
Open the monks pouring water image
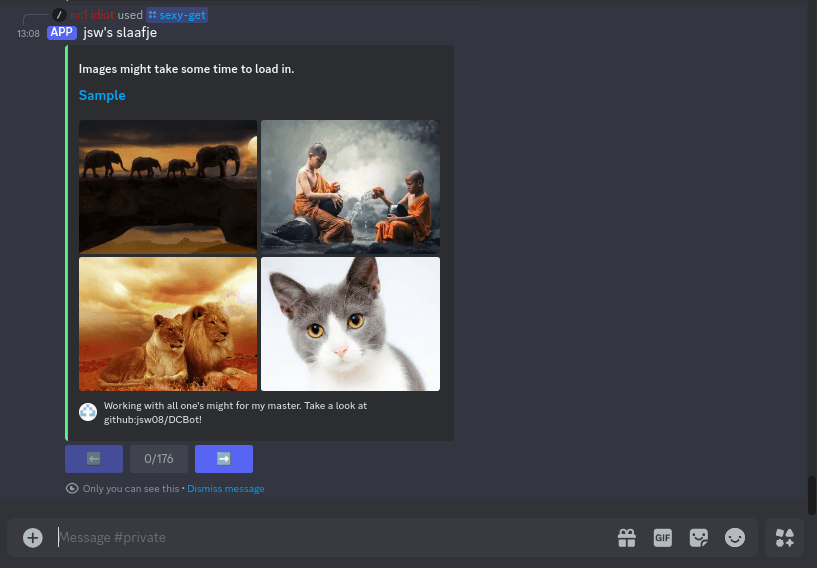click(x=350, y=186)
